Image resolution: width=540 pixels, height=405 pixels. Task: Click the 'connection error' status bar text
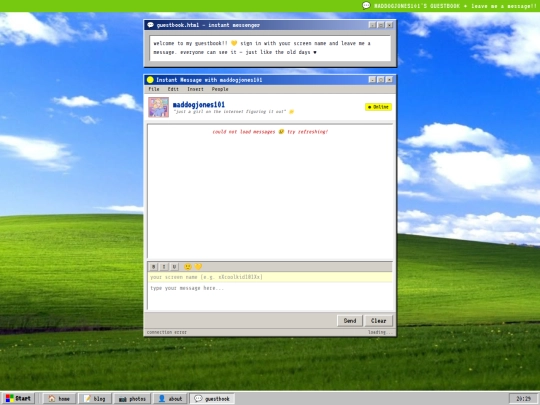(167, 332)
